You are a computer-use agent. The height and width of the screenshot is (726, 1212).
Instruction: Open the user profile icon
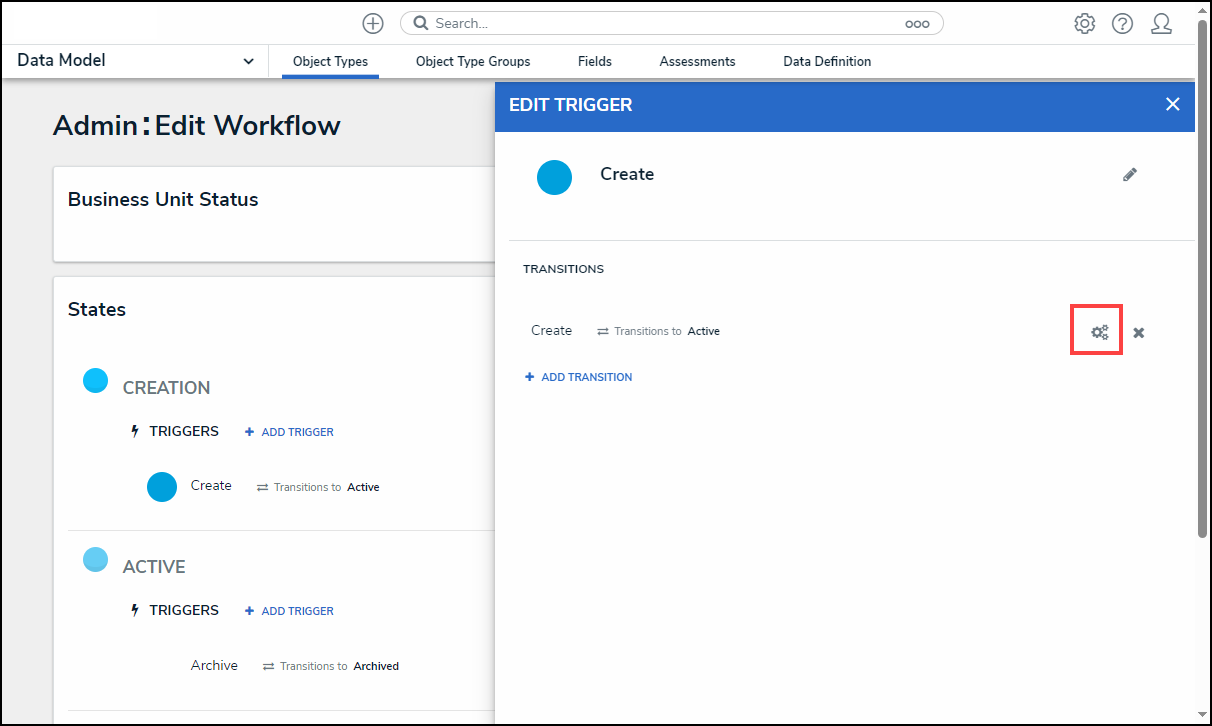[x=1160, y=24]
